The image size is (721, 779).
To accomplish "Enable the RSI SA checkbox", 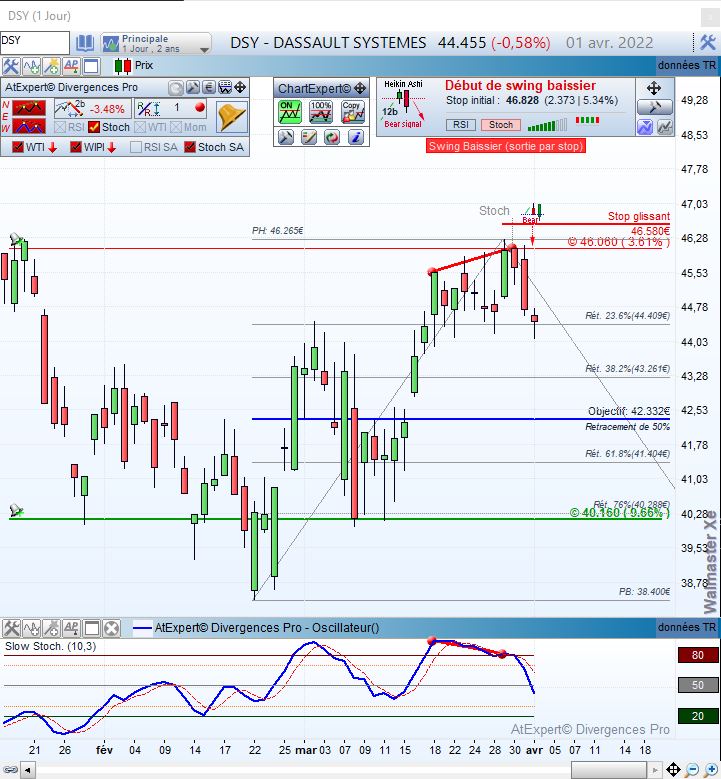I will click(x=136, y=147).
